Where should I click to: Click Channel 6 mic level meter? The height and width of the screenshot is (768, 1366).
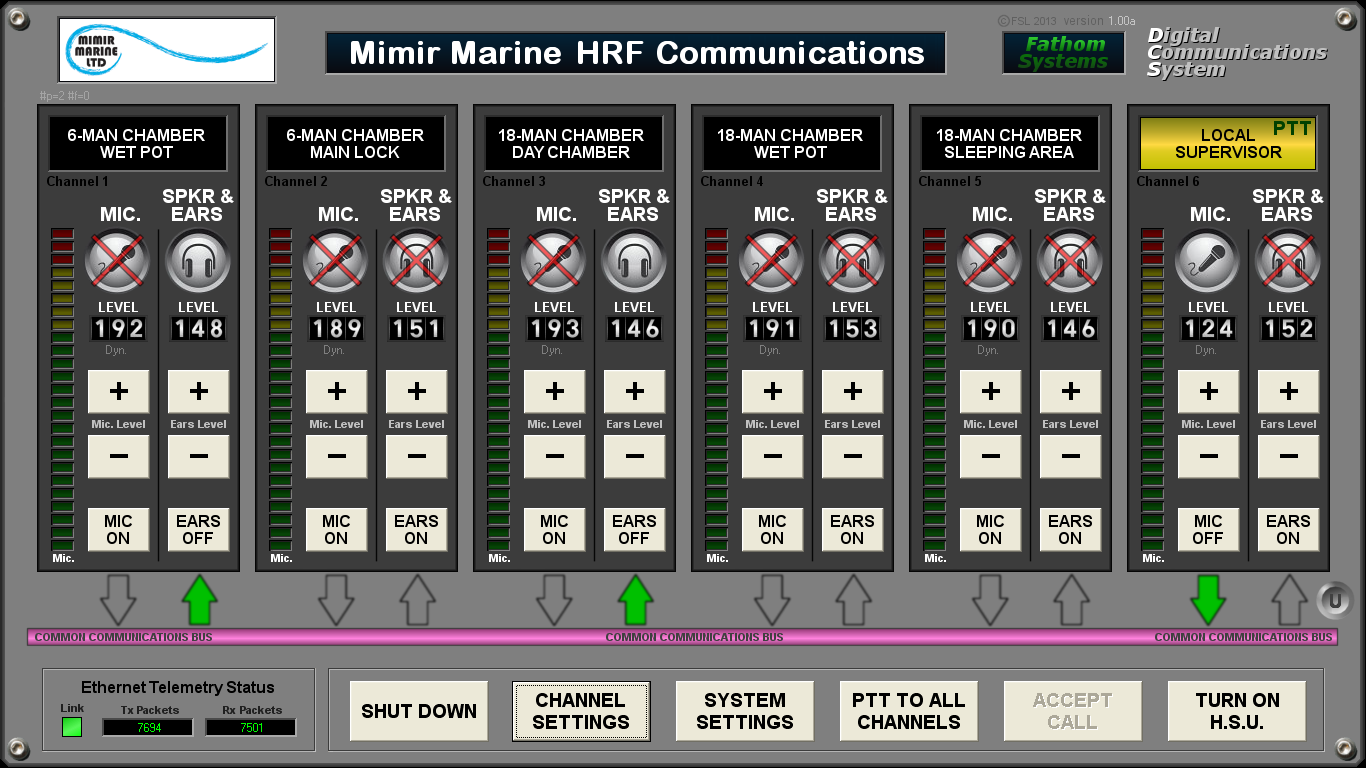click(x=1153, y=390)
